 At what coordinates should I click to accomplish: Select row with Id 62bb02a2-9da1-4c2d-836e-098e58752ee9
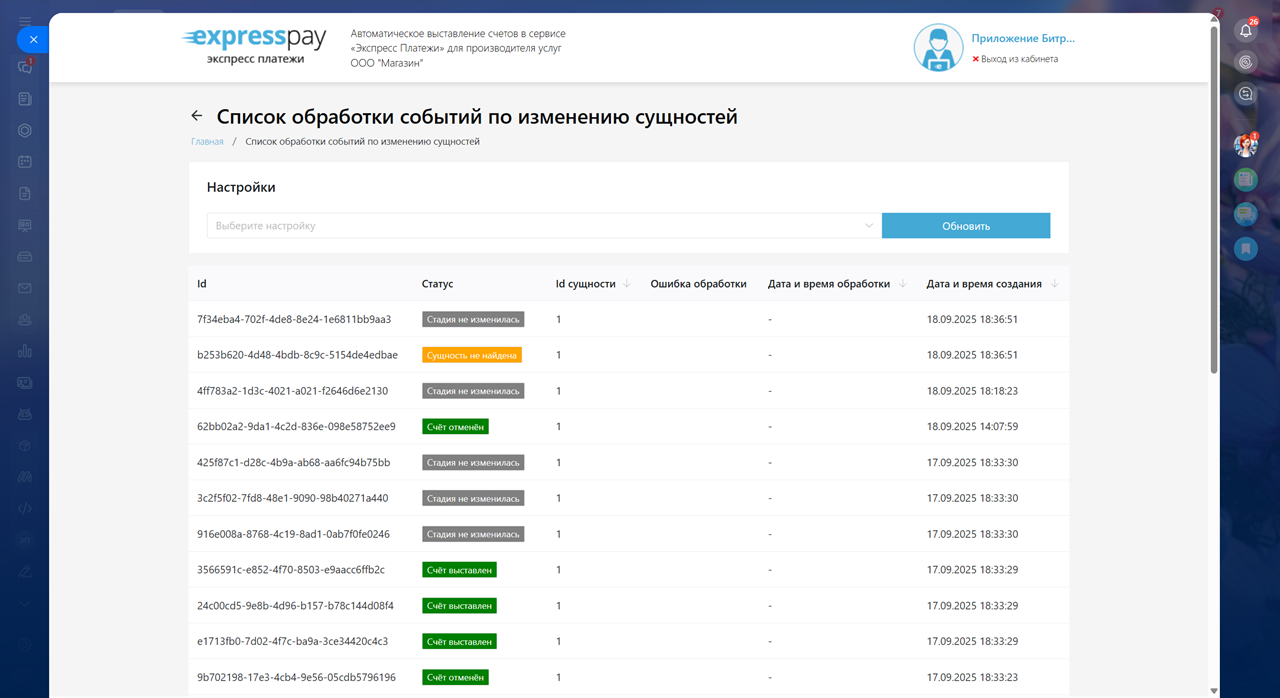296,427
